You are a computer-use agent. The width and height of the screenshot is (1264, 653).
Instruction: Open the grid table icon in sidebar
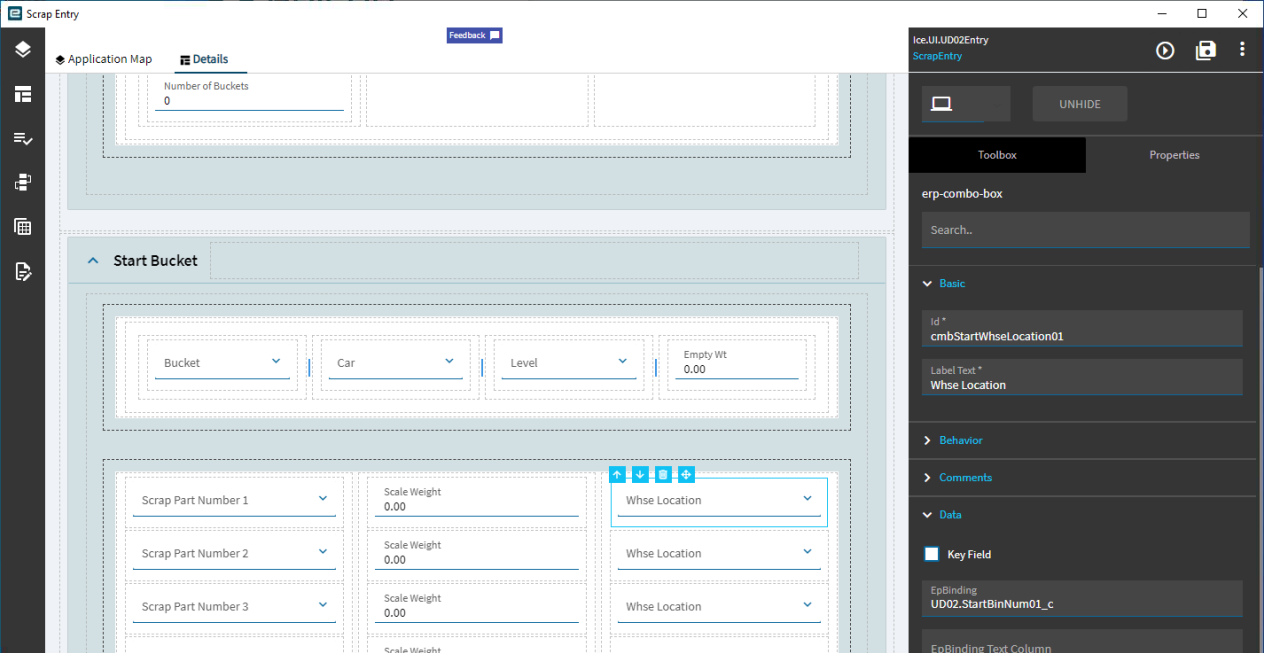pos(22,226)
